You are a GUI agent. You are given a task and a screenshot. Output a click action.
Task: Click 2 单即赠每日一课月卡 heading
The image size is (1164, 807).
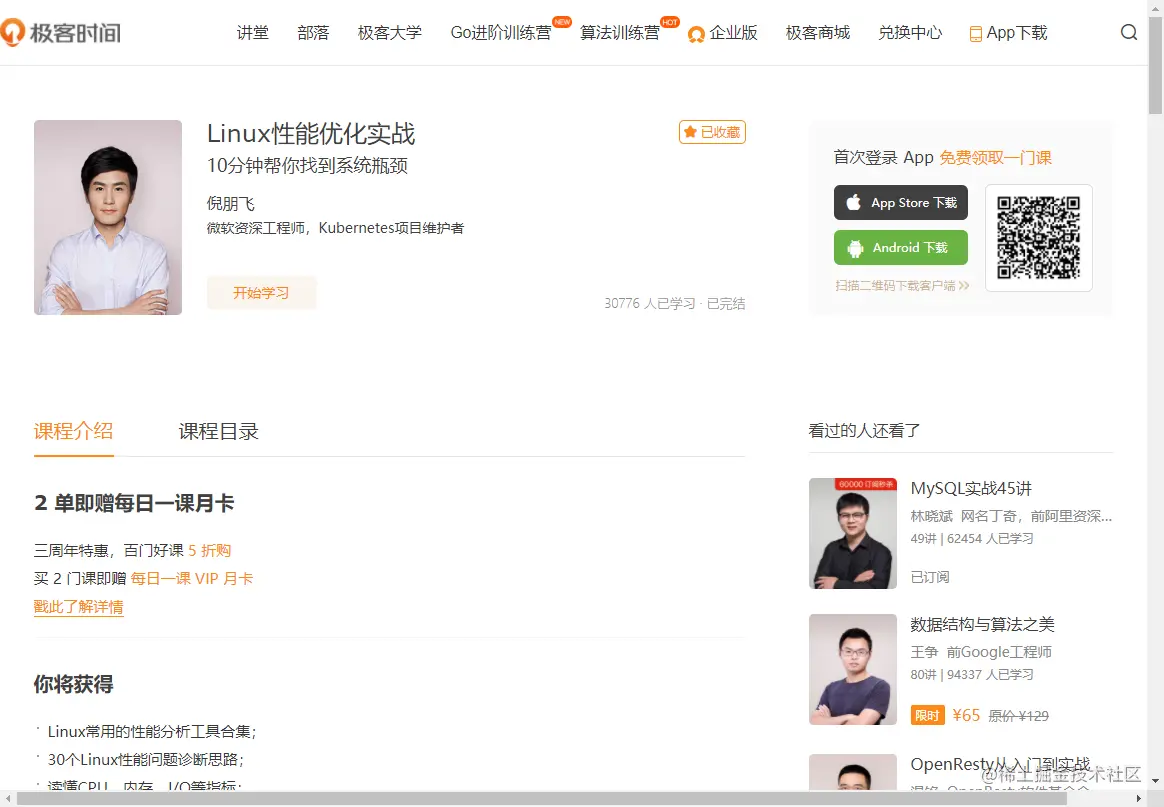click(134, 503)
